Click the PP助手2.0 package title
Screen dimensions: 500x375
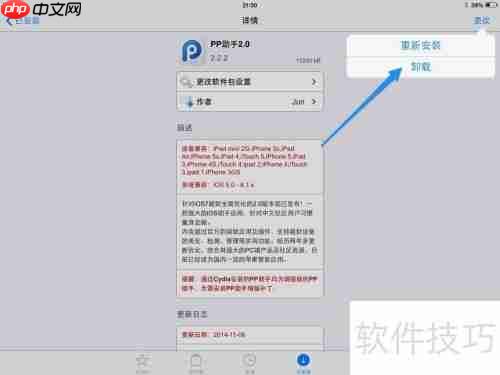tap(230, 44)
